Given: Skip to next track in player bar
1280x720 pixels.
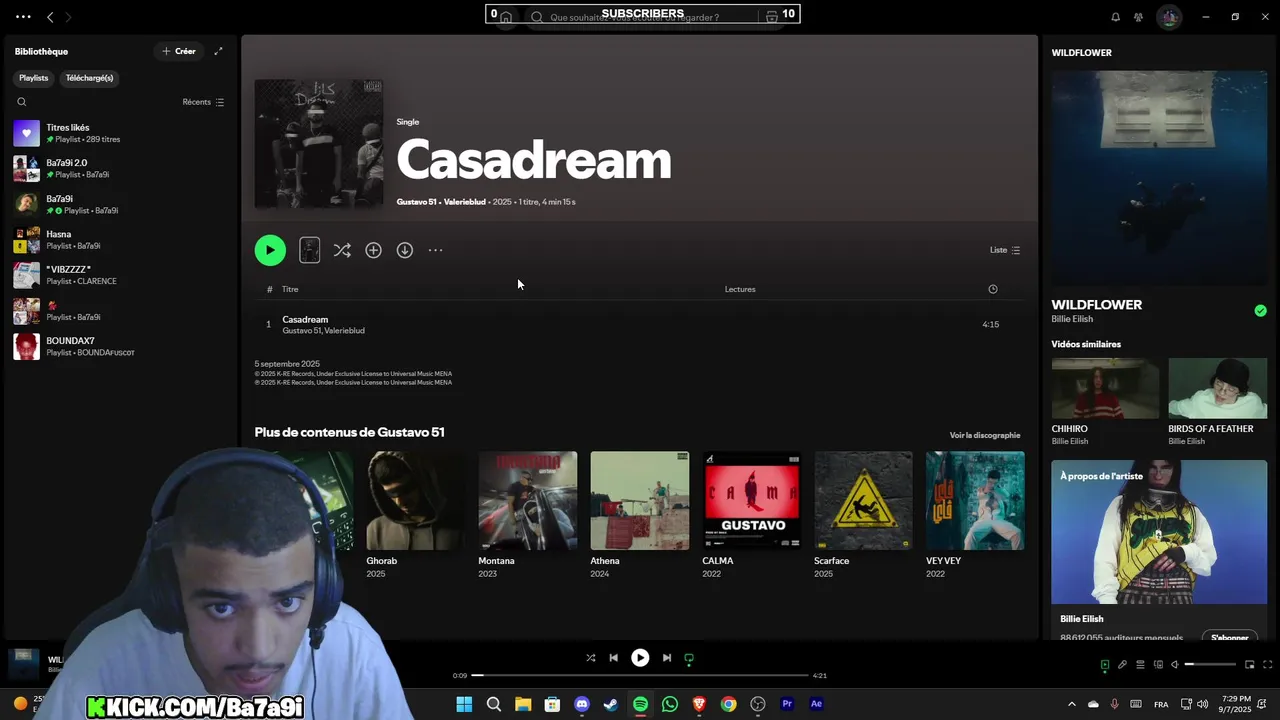Looking at the screenshot, I should (667, 658).
